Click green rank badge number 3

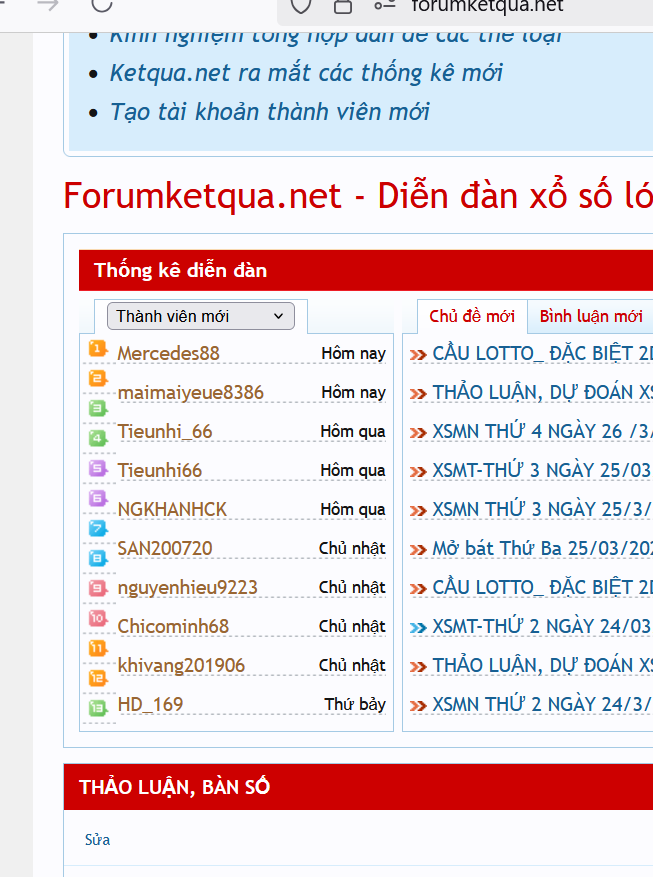[98, 408]
